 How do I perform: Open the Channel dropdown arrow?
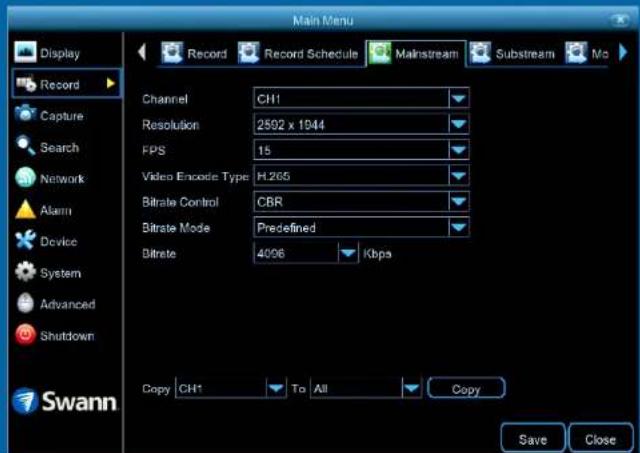point(459,98)
